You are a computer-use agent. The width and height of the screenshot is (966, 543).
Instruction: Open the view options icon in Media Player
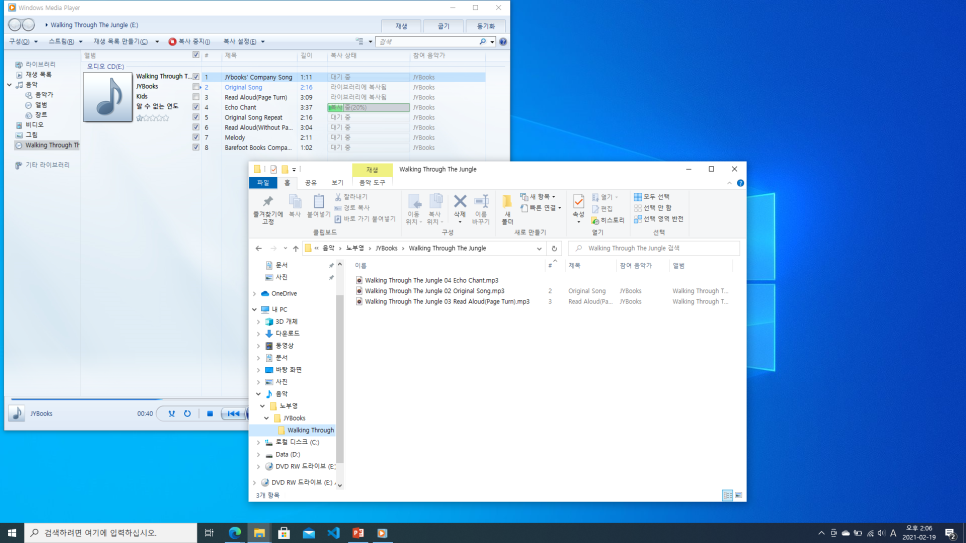(x=360, y=41)
